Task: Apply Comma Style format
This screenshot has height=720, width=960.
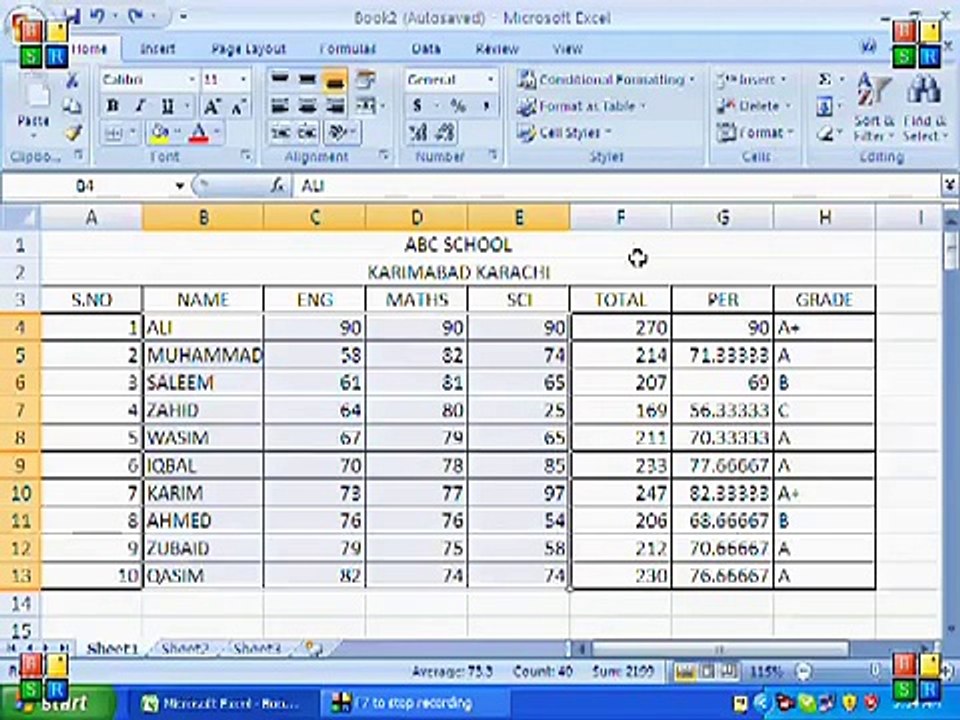Action: (x=486, y=106)
